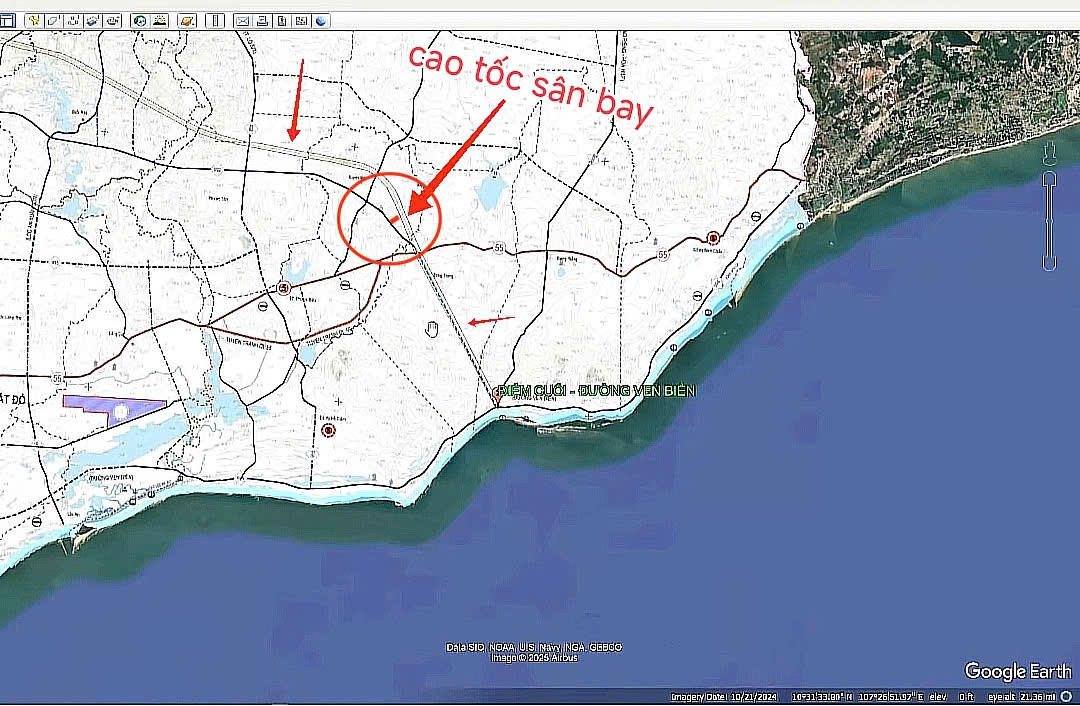Screen dimensions: 1080x706
Task: Select the Add Polygon tool
Action: pyautogui.click(x=53, y=21)
